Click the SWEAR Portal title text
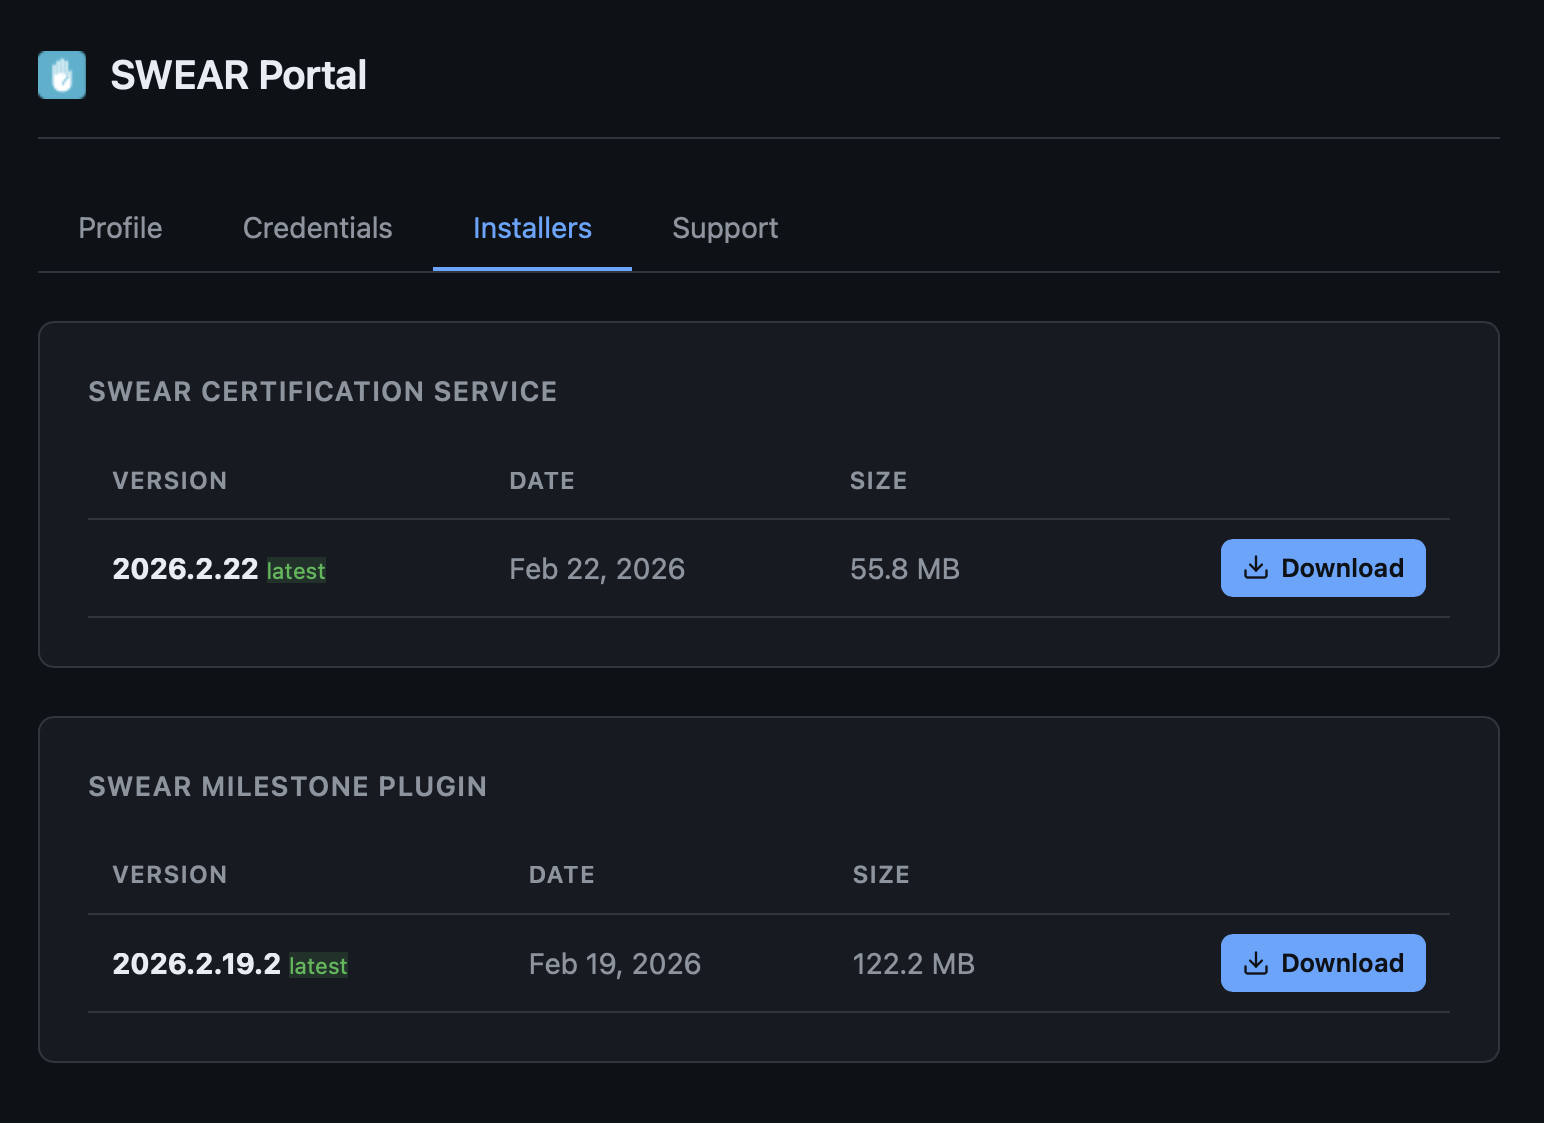 coord(238,75)
